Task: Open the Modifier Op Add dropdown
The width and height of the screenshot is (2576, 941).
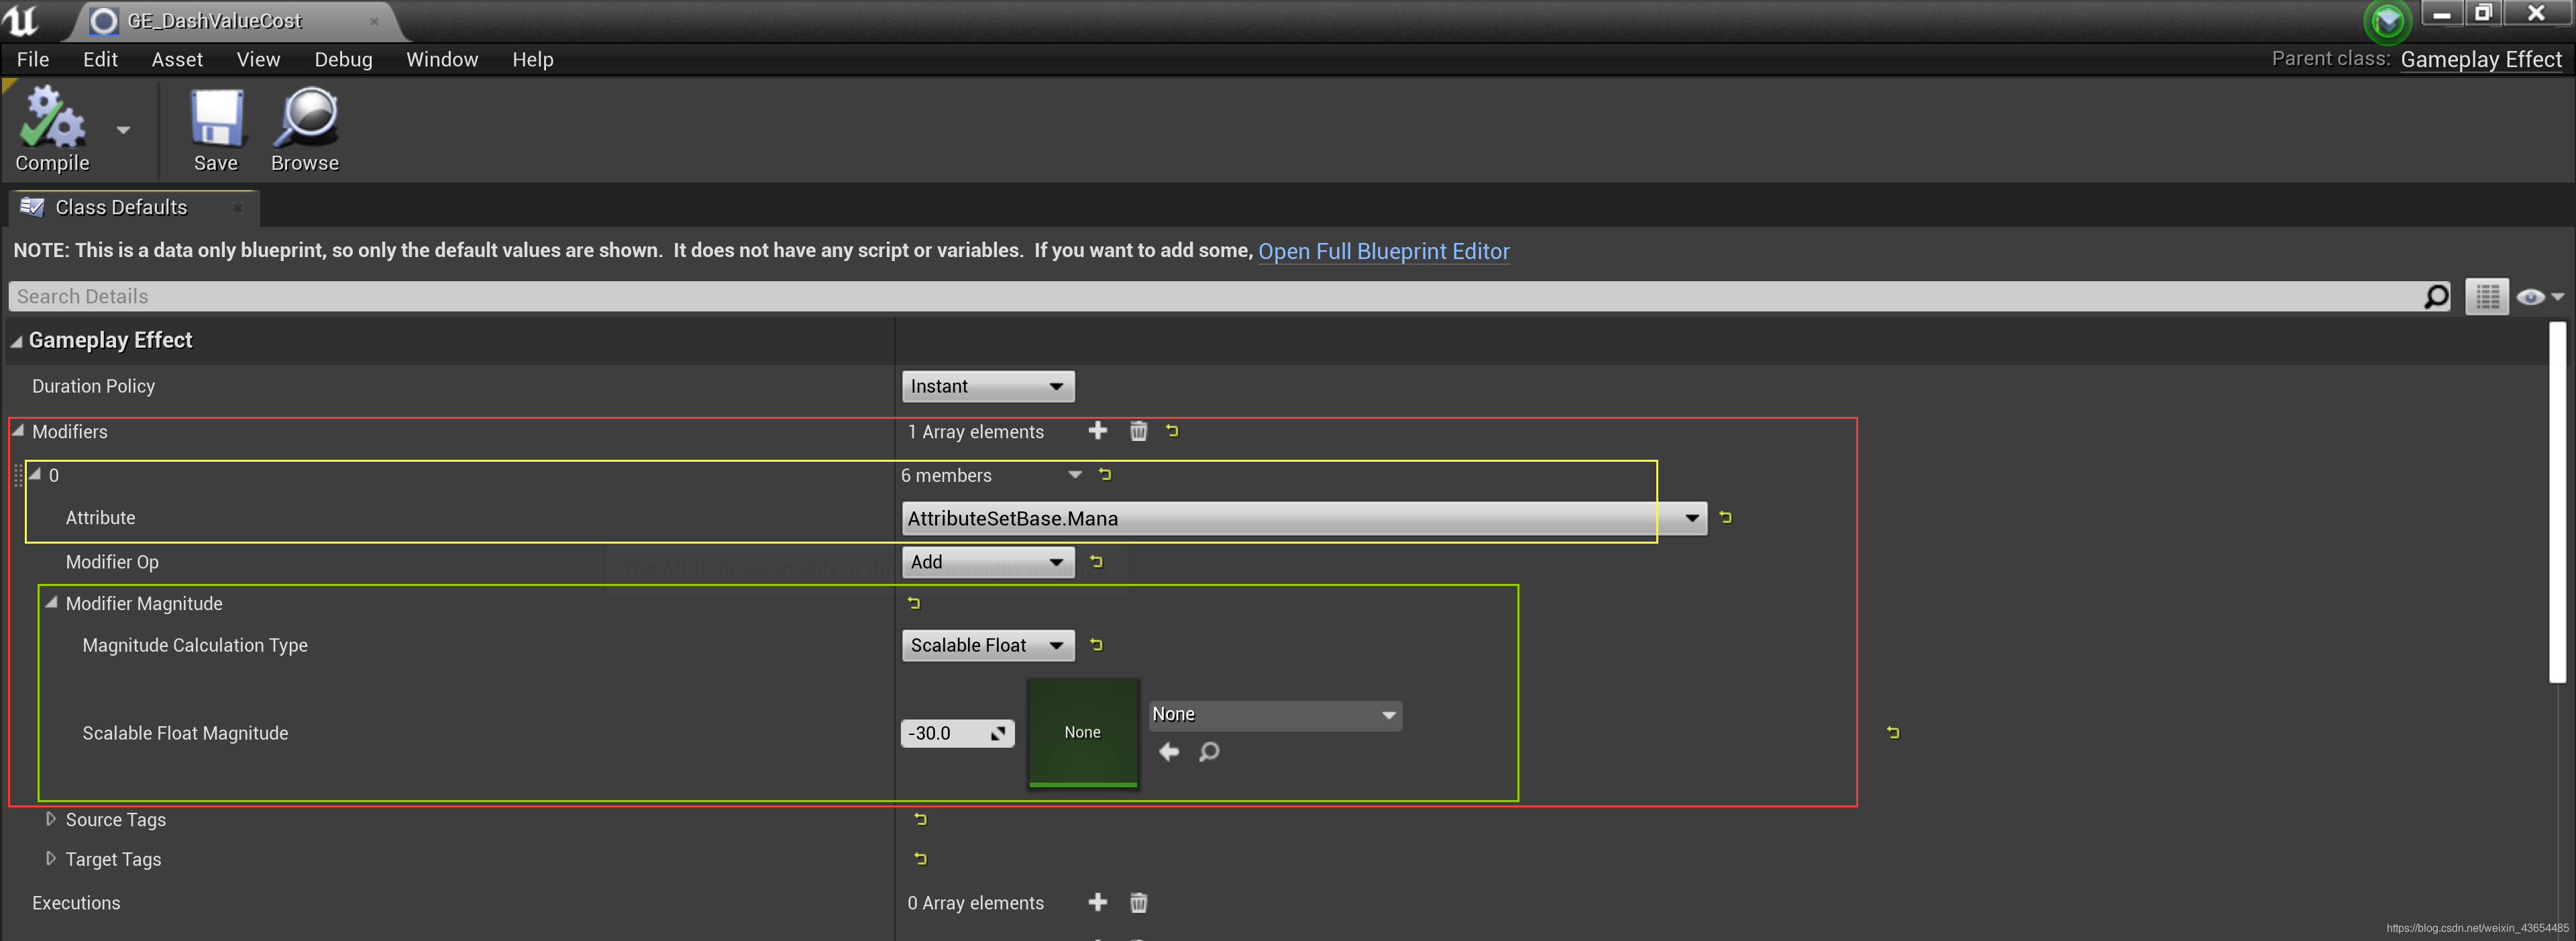Action: 987,562
